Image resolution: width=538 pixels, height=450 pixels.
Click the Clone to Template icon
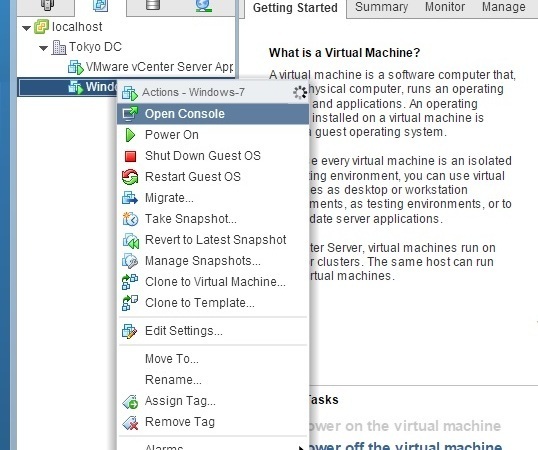click(x=130, y=303)
